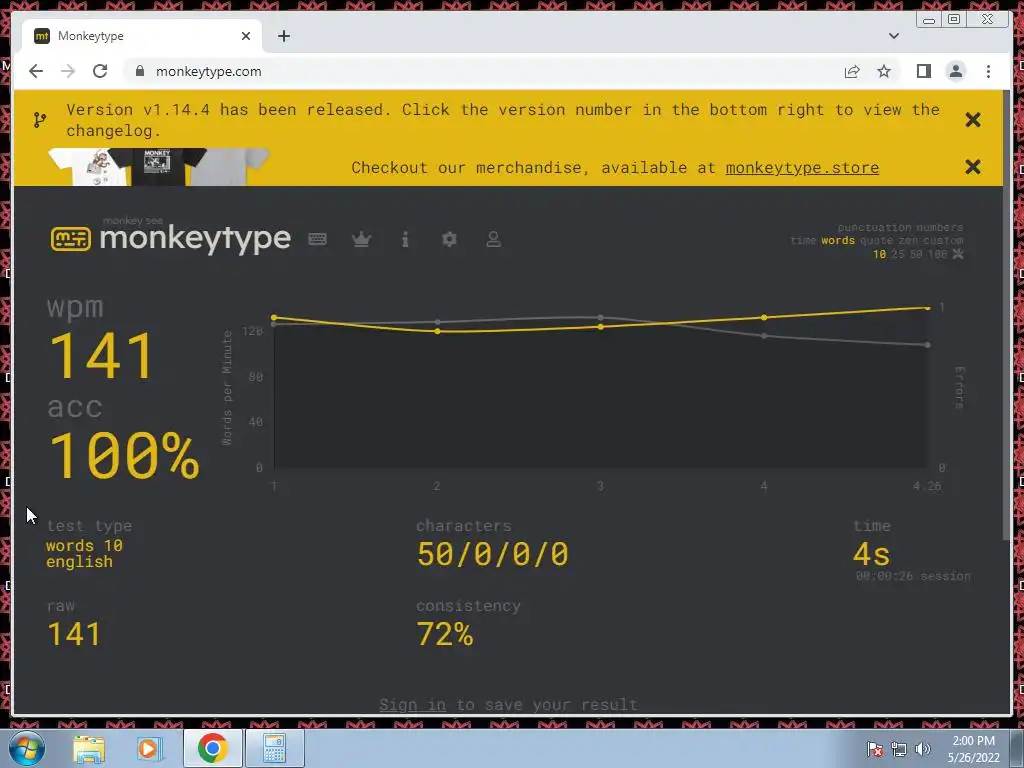Go back in browser history
This screenshot has height=768, width=1024.
(x=36, y=71)
